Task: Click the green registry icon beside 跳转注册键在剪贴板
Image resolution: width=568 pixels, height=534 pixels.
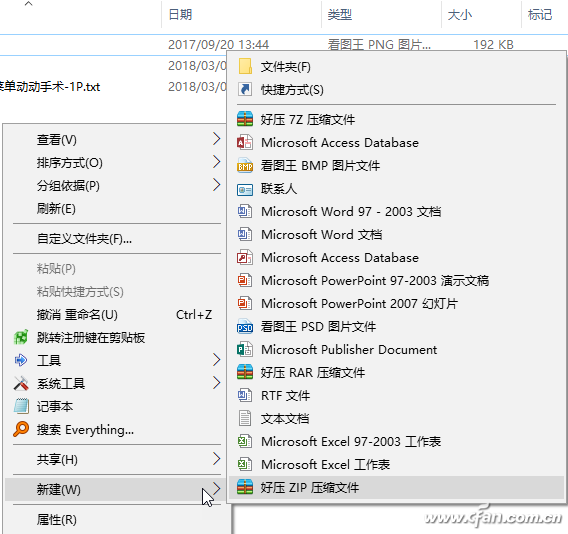Action: tap(21, 337)
